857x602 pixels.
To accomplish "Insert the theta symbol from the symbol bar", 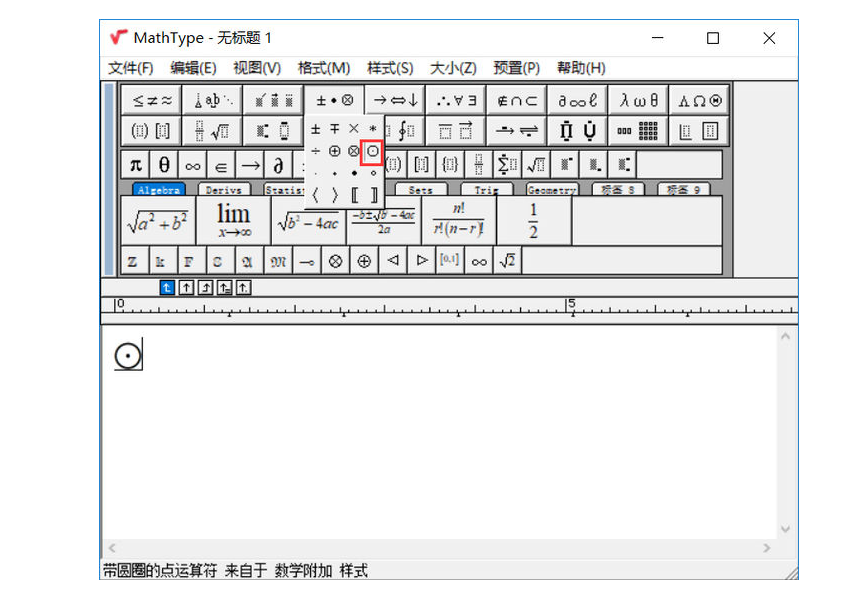I will [x=164, y=165].
